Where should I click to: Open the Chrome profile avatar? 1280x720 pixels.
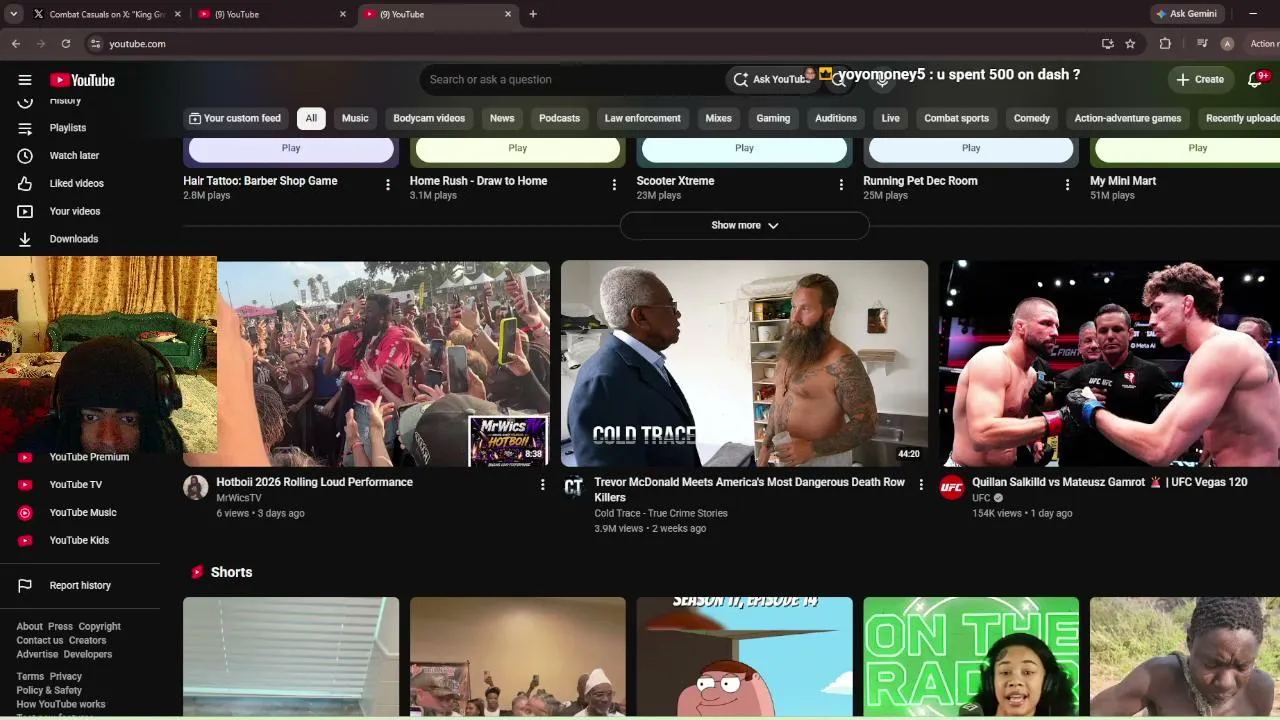tap(1227, 44)
